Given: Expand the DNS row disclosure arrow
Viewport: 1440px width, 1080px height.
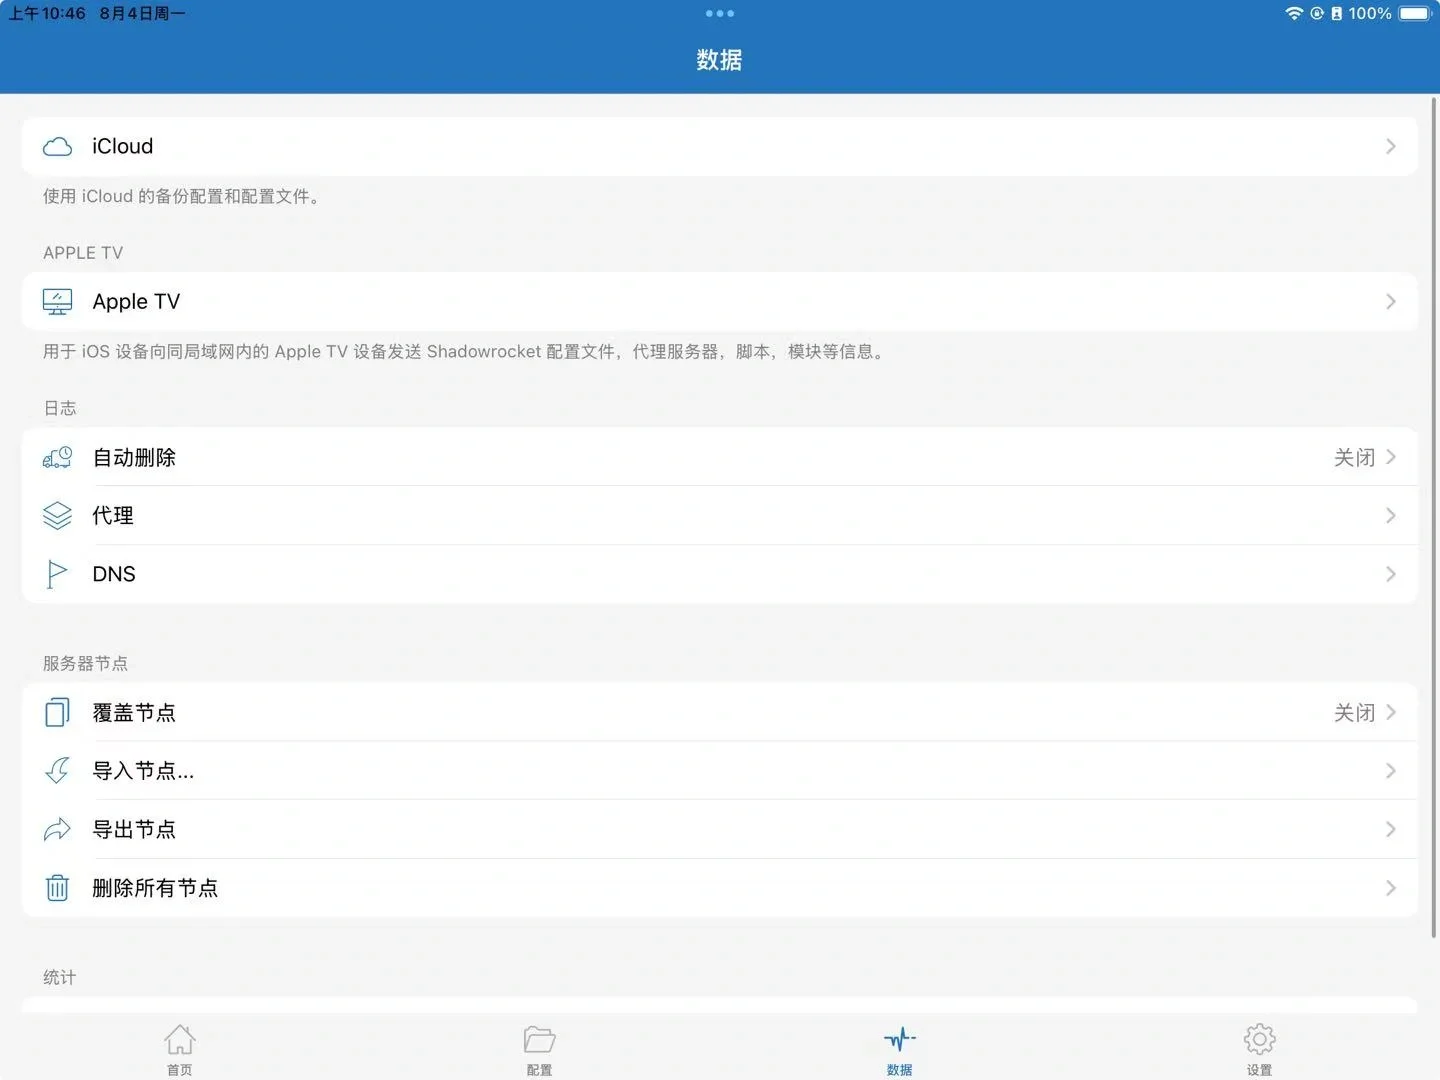Looking at the screenshot, I should pyautogui.click(x=1391, y=573).
